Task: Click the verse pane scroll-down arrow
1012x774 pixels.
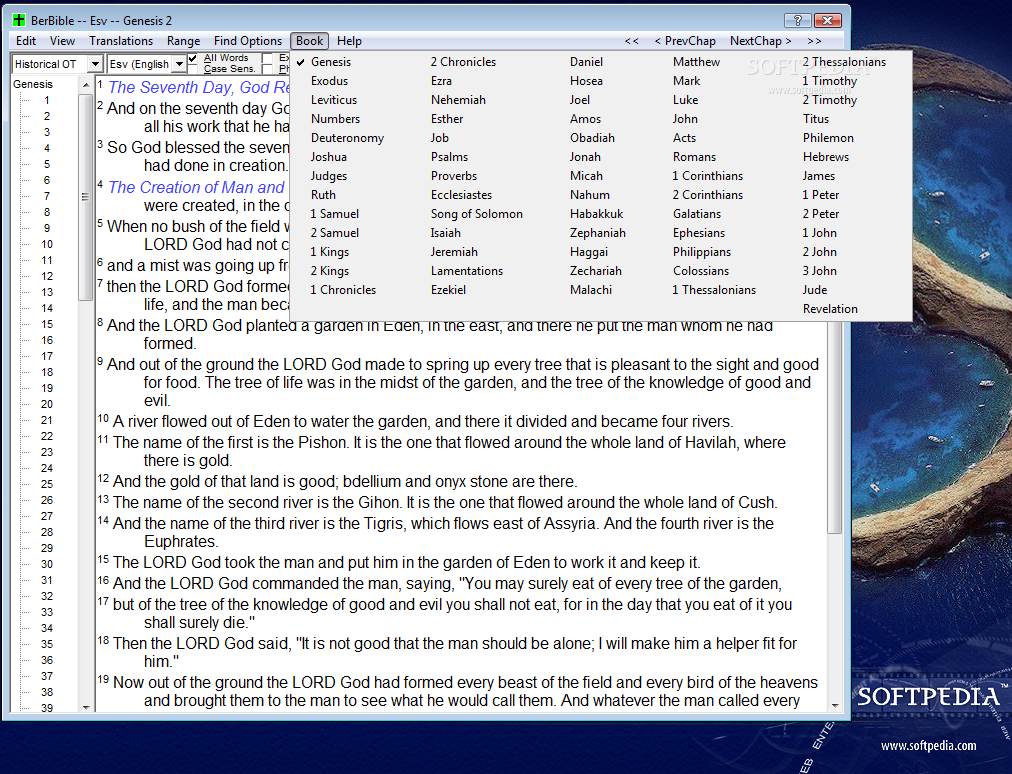Action: click(x=835, y=706)
